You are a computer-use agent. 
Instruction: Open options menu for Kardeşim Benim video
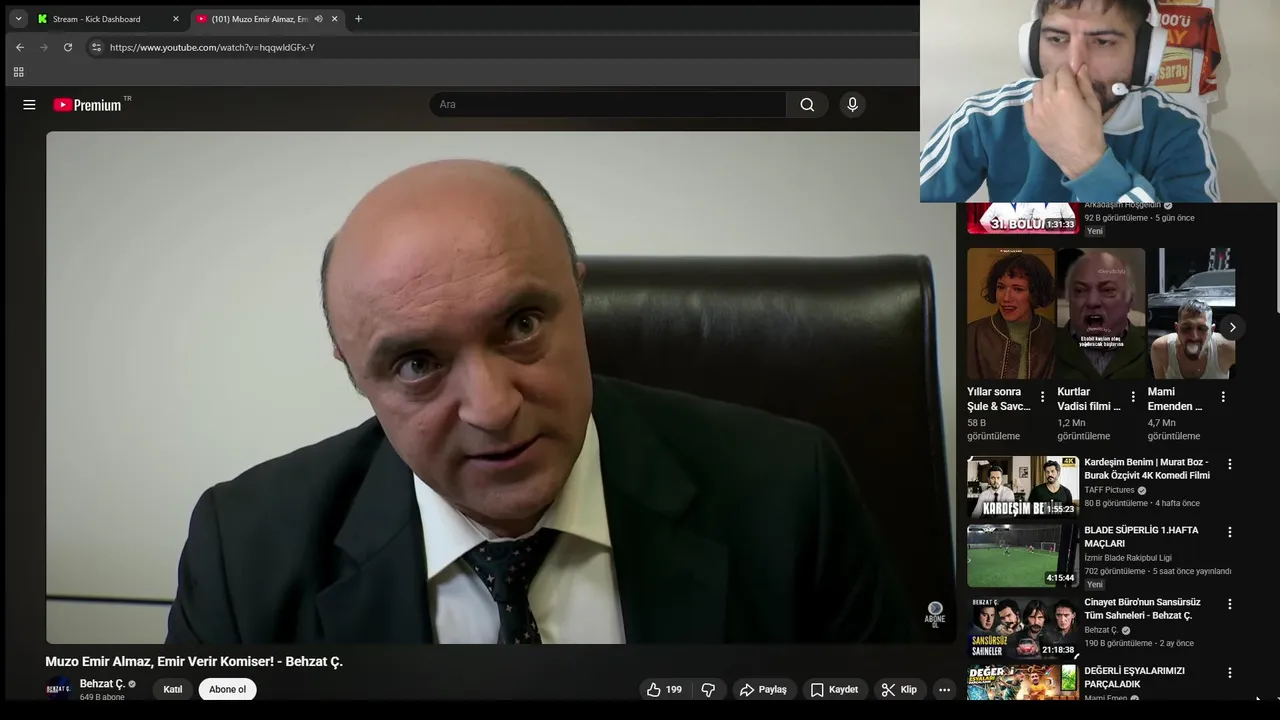click(x=1230, y=464)
